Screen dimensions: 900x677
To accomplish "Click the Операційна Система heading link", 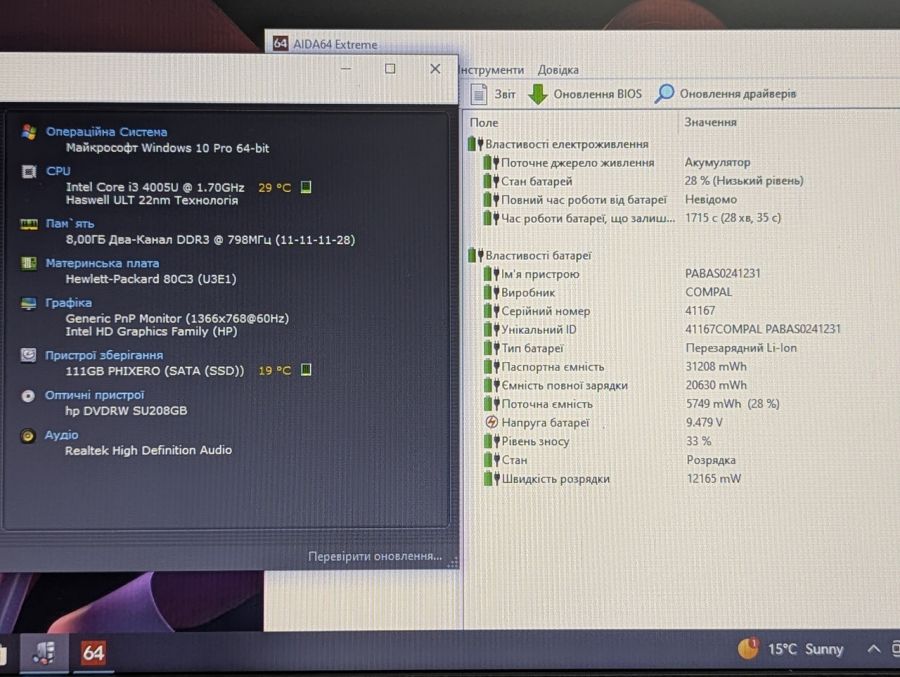I will [x=107, y=131].
